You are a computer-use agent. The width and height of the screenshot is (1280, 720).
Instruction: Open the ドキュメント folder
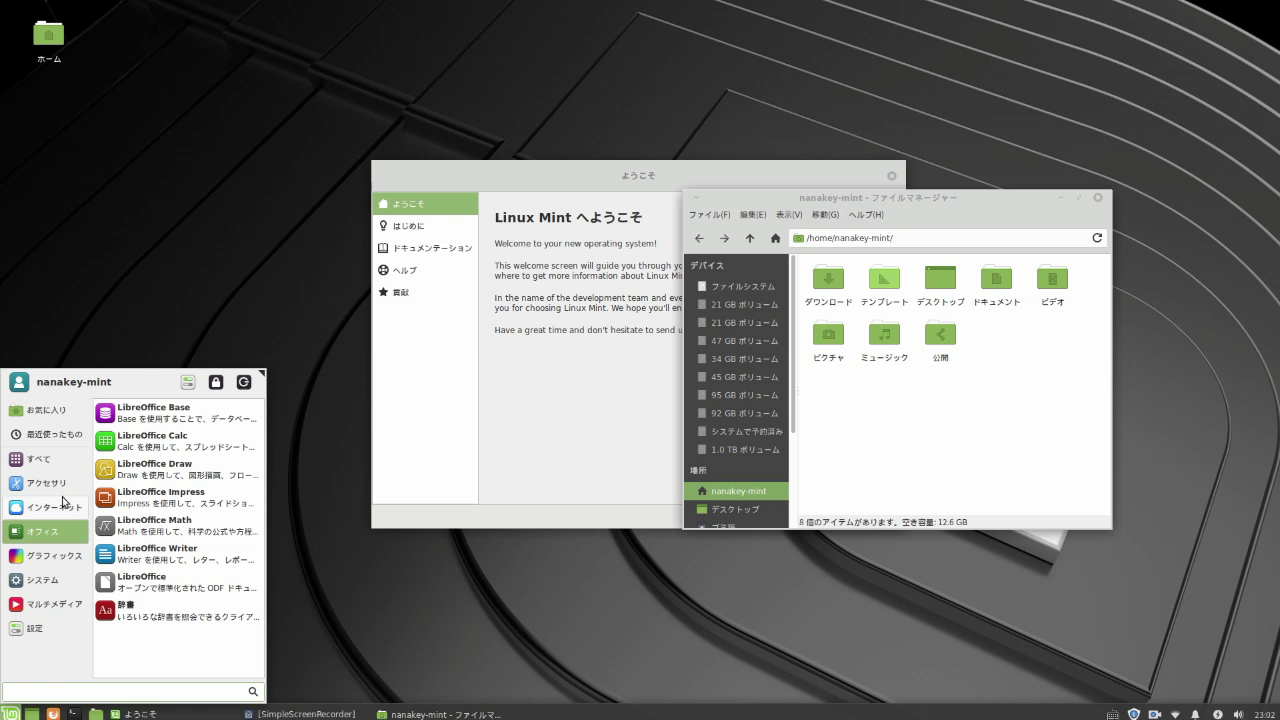[996, 286]
